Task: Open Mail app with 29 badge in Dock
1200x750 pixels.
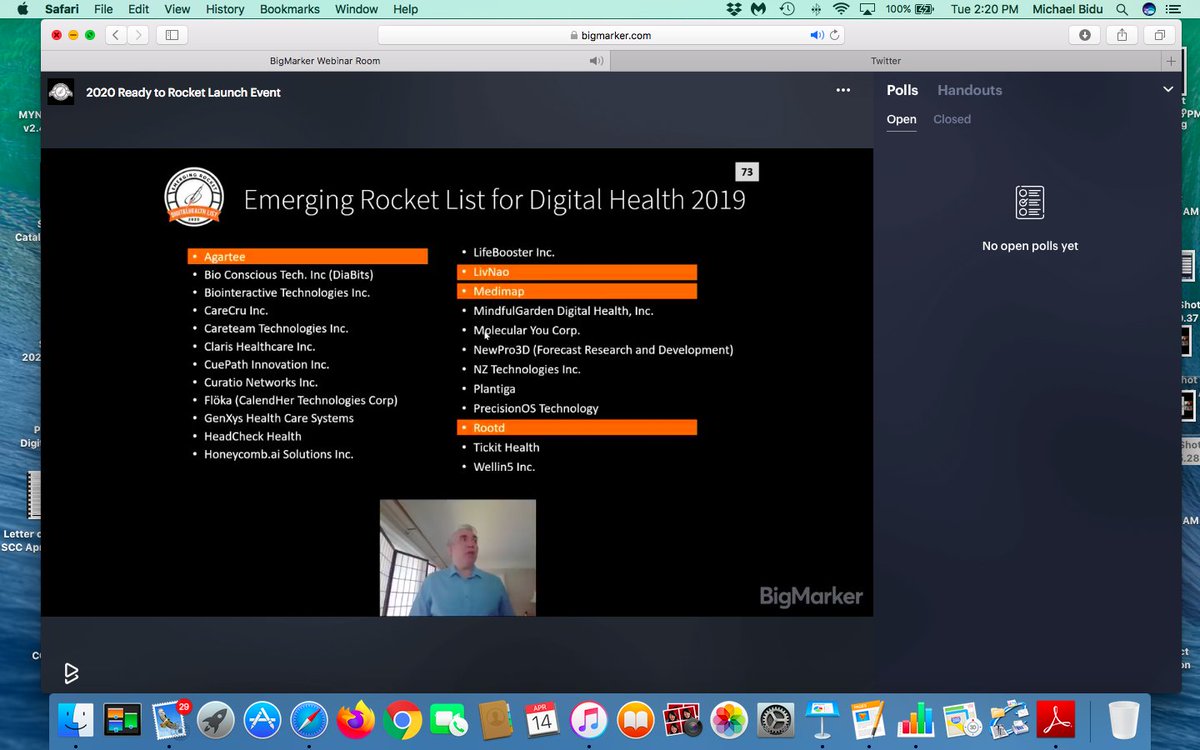Action: [x=170, y=720]
